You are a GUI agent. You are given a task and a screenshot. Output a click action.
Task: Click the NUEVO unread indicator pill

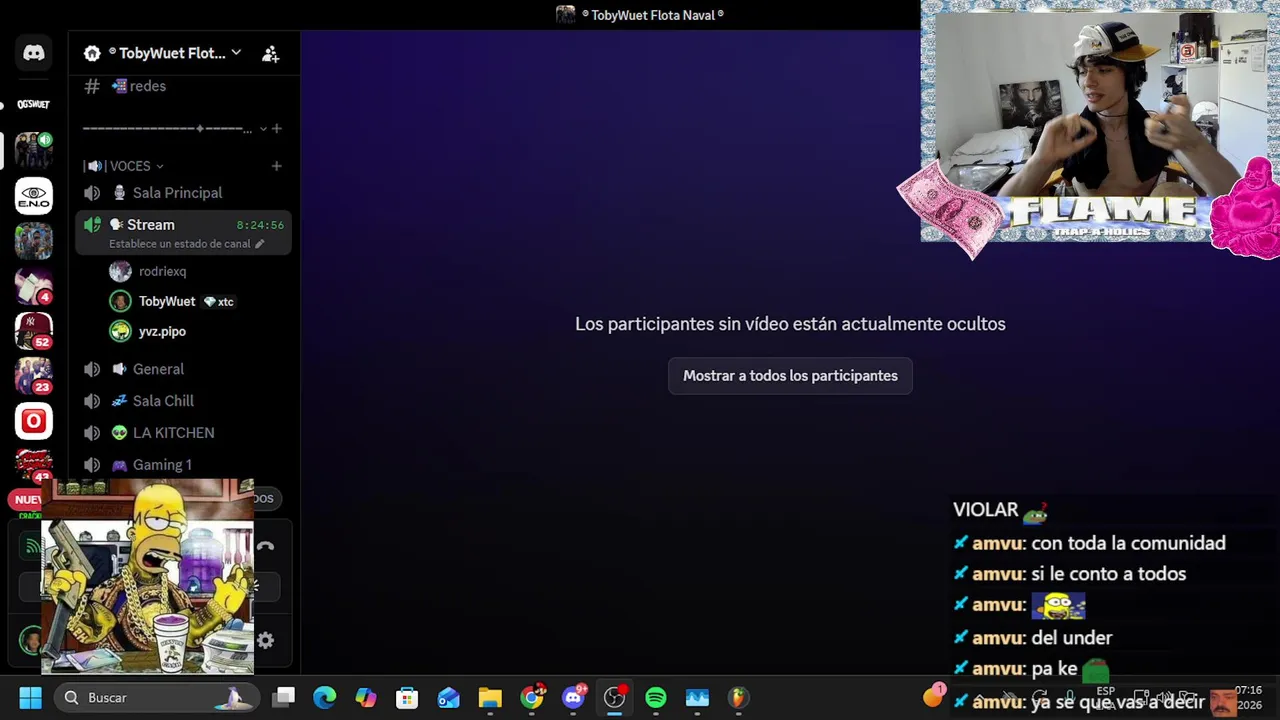[27, 499]
